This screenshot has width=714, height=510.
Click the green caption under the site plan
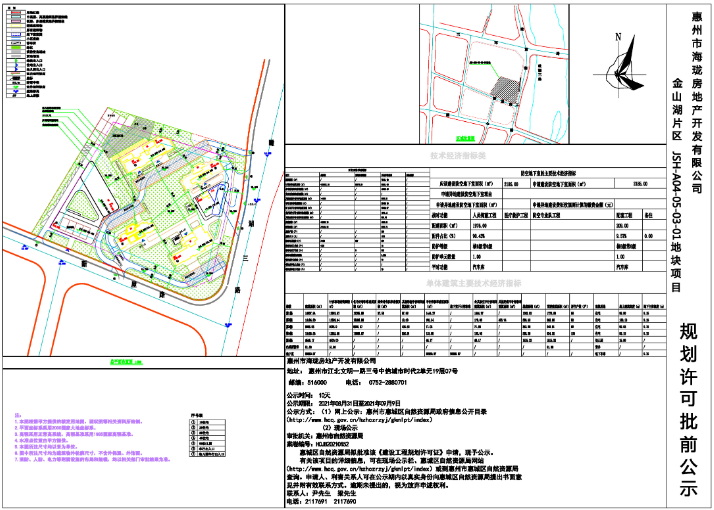tap(126, 363)
